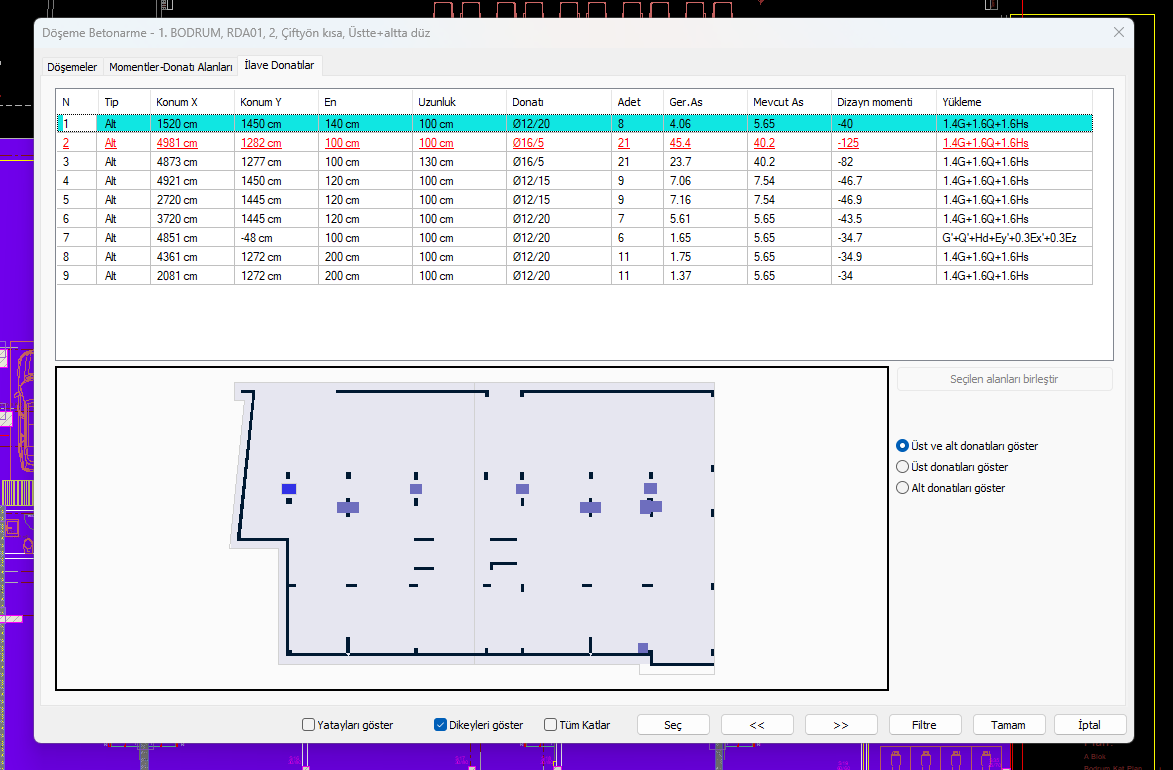This screenshot has width=1173, height=770.
Task: Click the Adet column header
Action: (637, 102)
